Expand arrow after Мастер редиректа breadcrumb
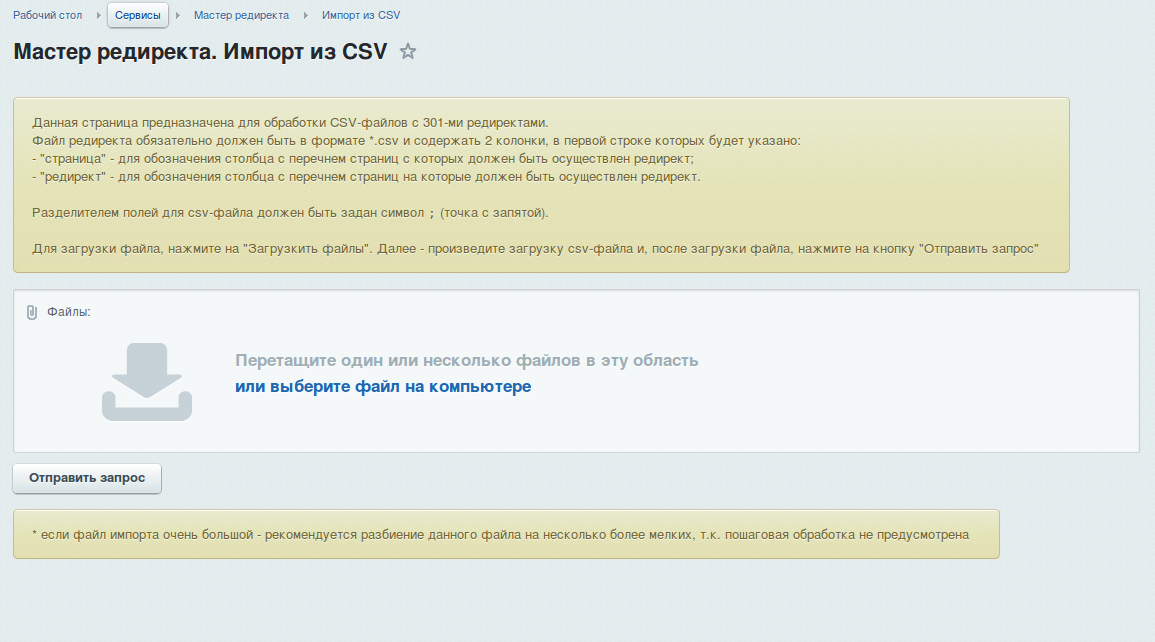 click(306, 16)
